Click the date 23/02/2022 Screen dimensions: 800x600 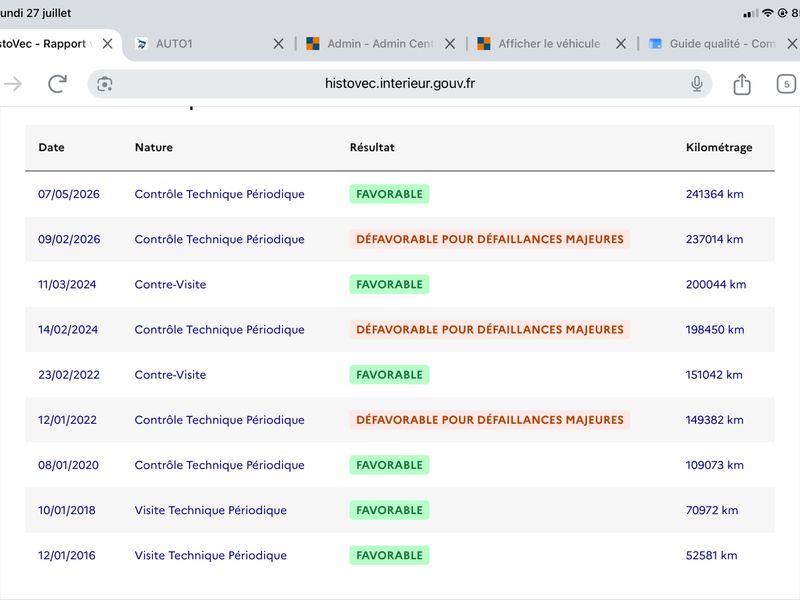(x=69, y=374)
